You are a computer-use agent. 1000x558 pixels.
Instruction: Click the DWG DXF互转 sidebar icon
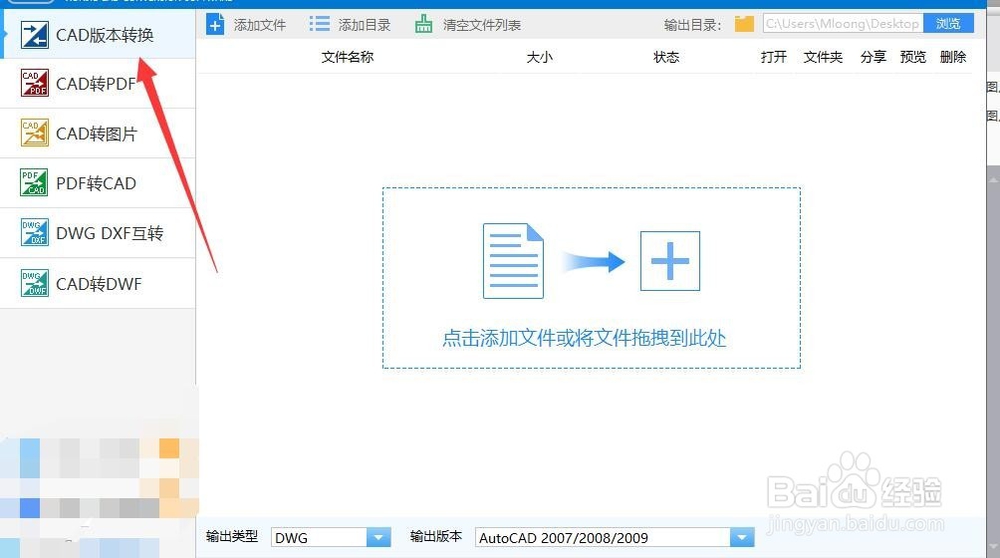[x=34, y=233]
